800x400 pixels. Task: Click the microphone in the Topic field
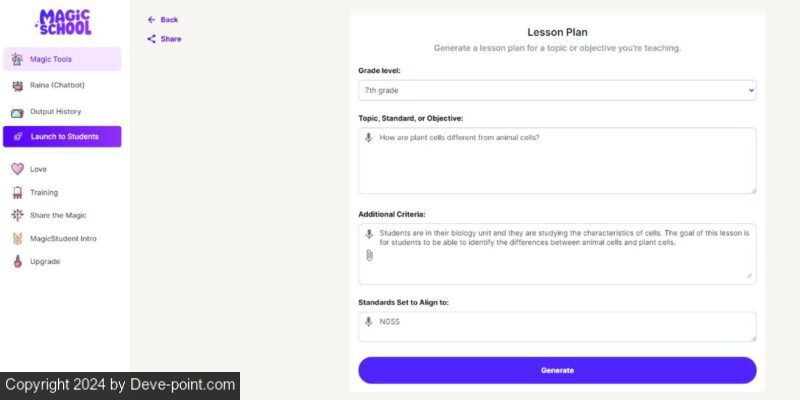point(369,138)
